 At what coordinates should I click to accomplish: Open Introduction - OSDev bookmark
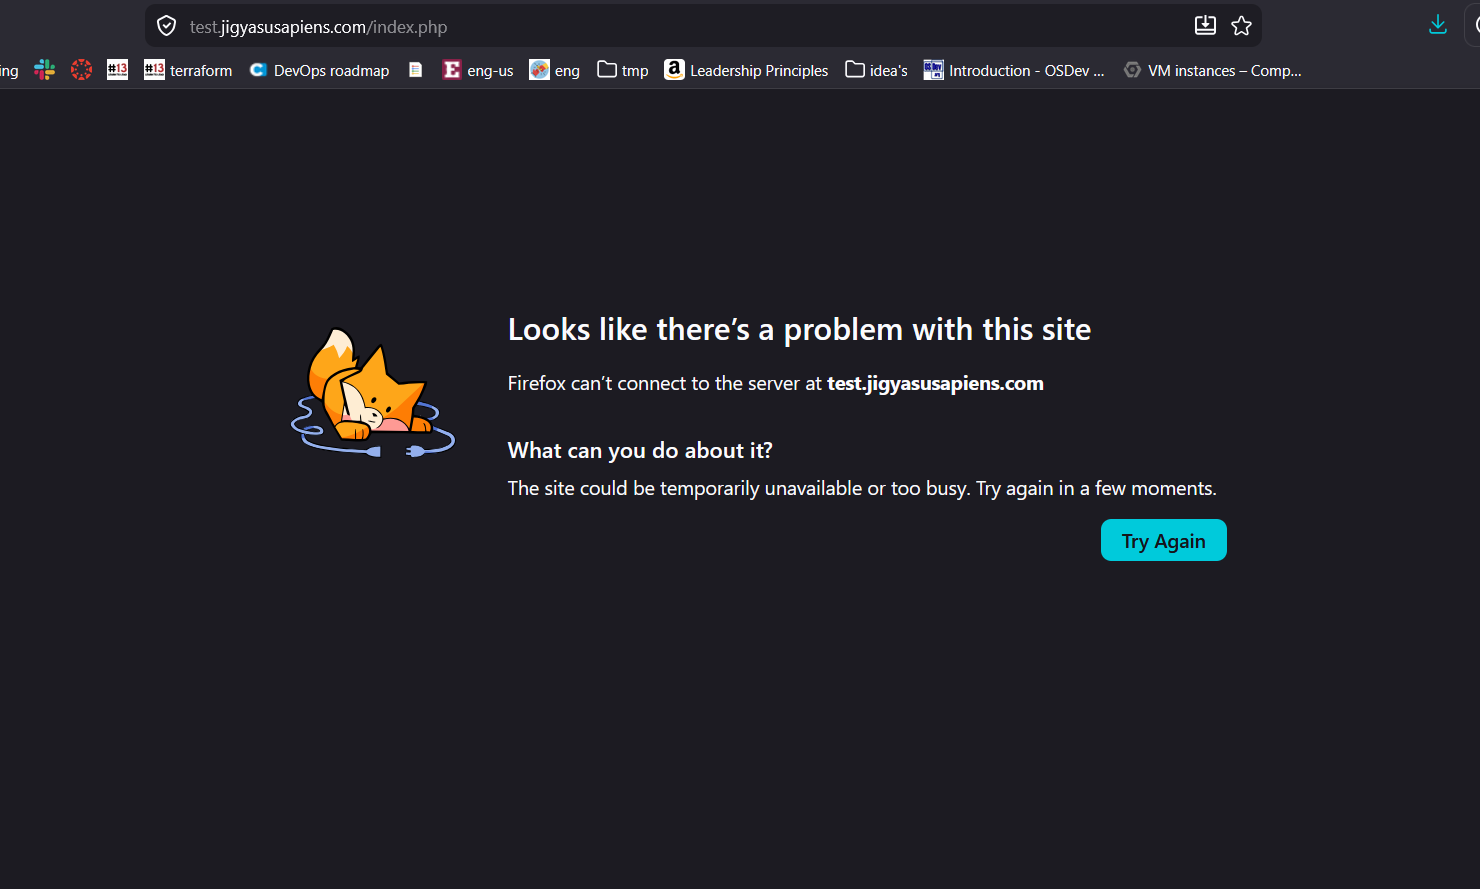pos(1014,70)
